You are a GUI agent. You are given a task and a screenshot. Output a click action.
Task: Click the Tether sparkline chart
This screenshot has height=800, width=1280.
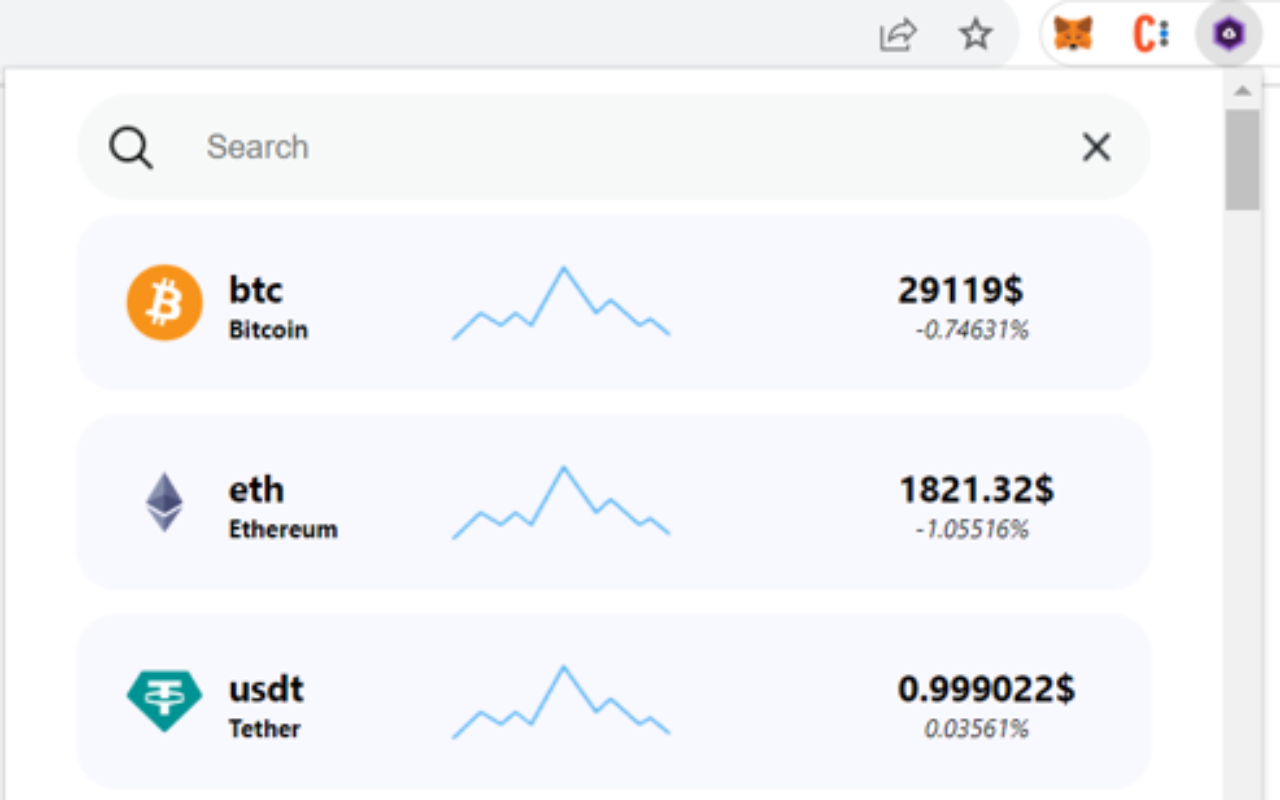pos(561,703)
